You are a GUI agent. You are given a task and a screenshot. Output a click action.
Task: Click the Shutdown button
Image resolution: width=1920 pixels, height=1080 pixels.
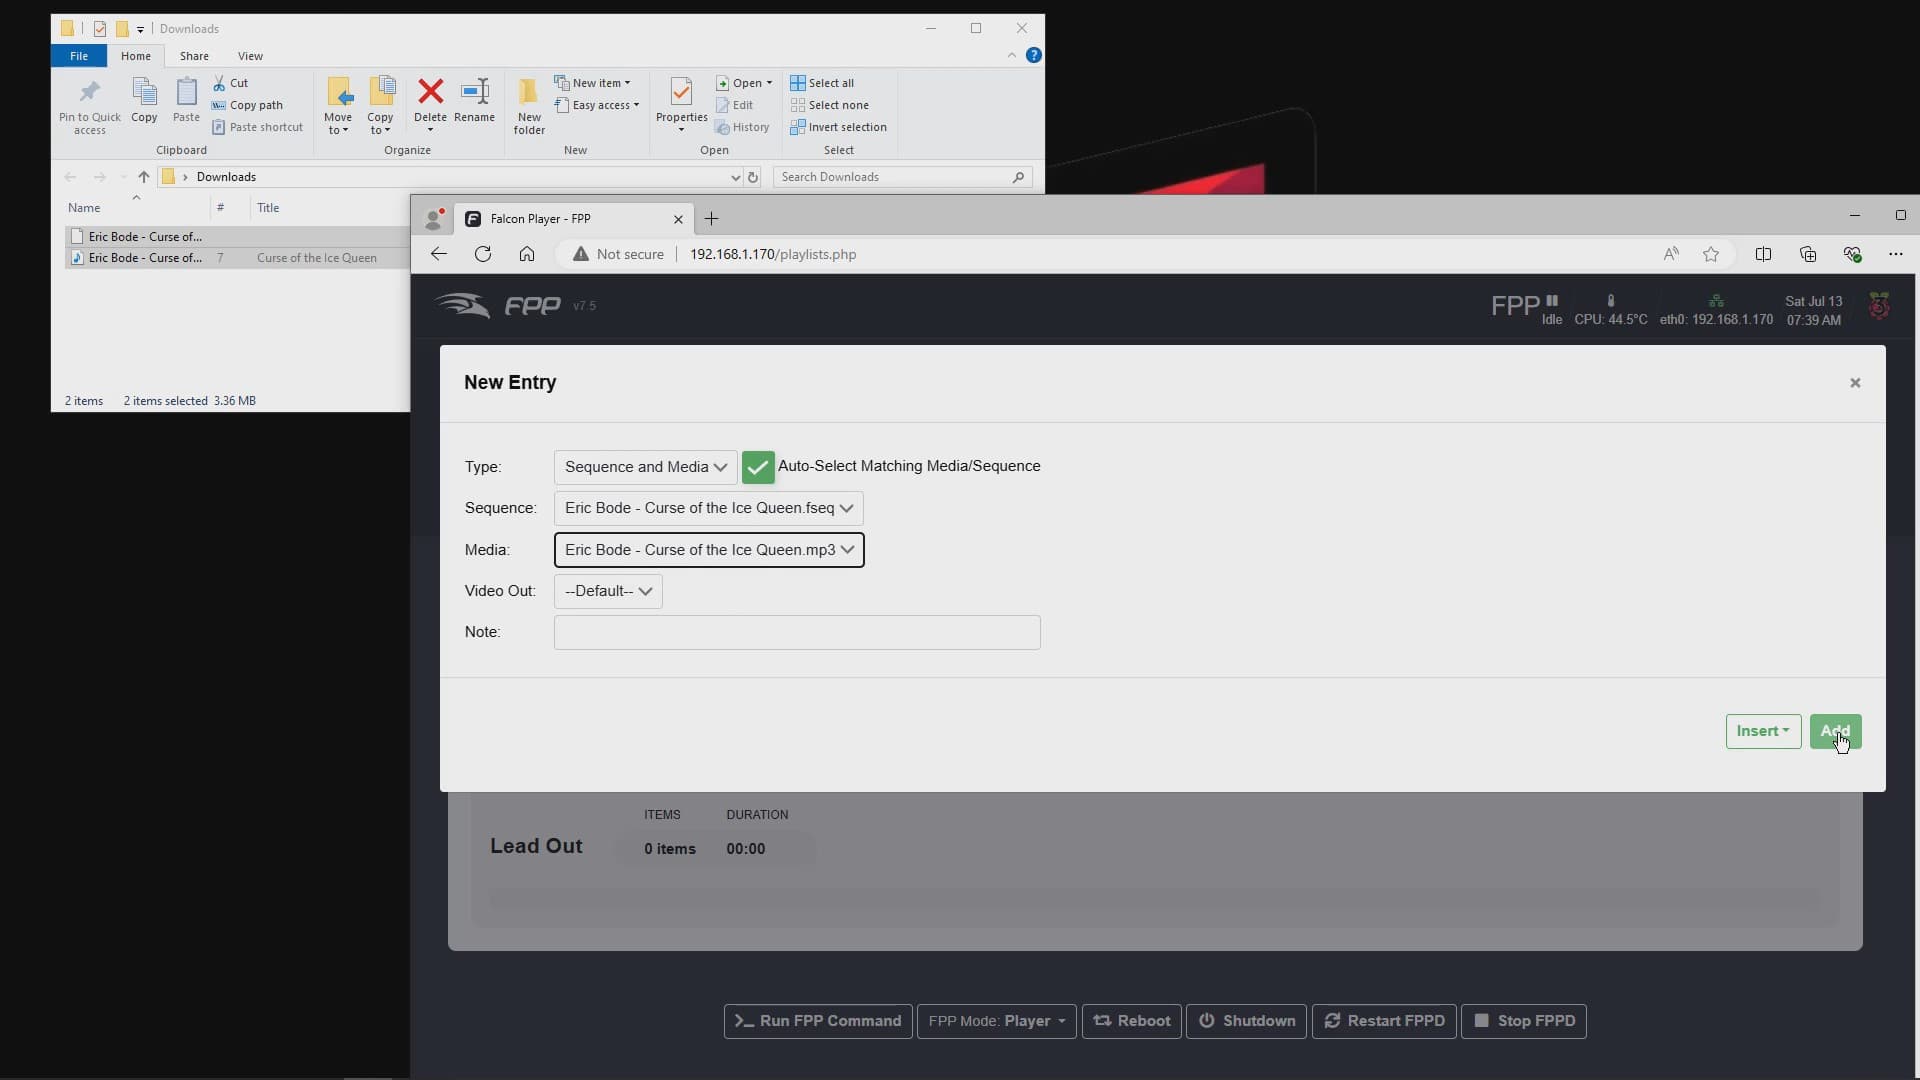tap(1246, 1021)
